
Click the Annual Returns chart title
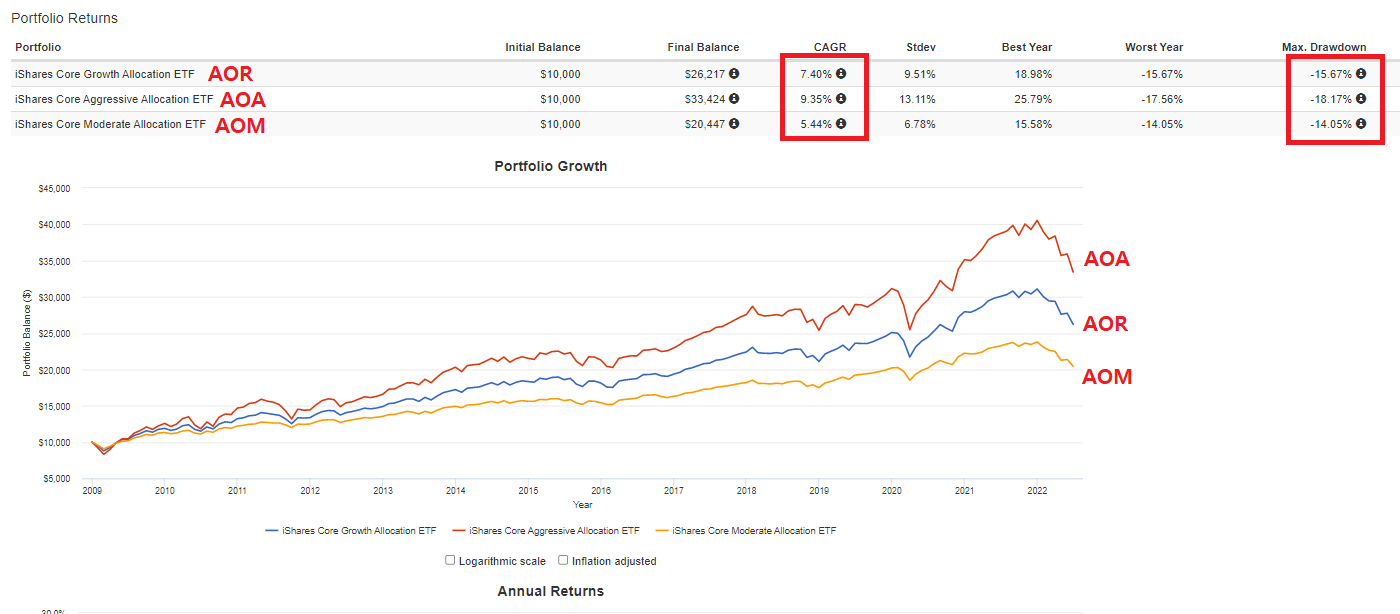551,591
